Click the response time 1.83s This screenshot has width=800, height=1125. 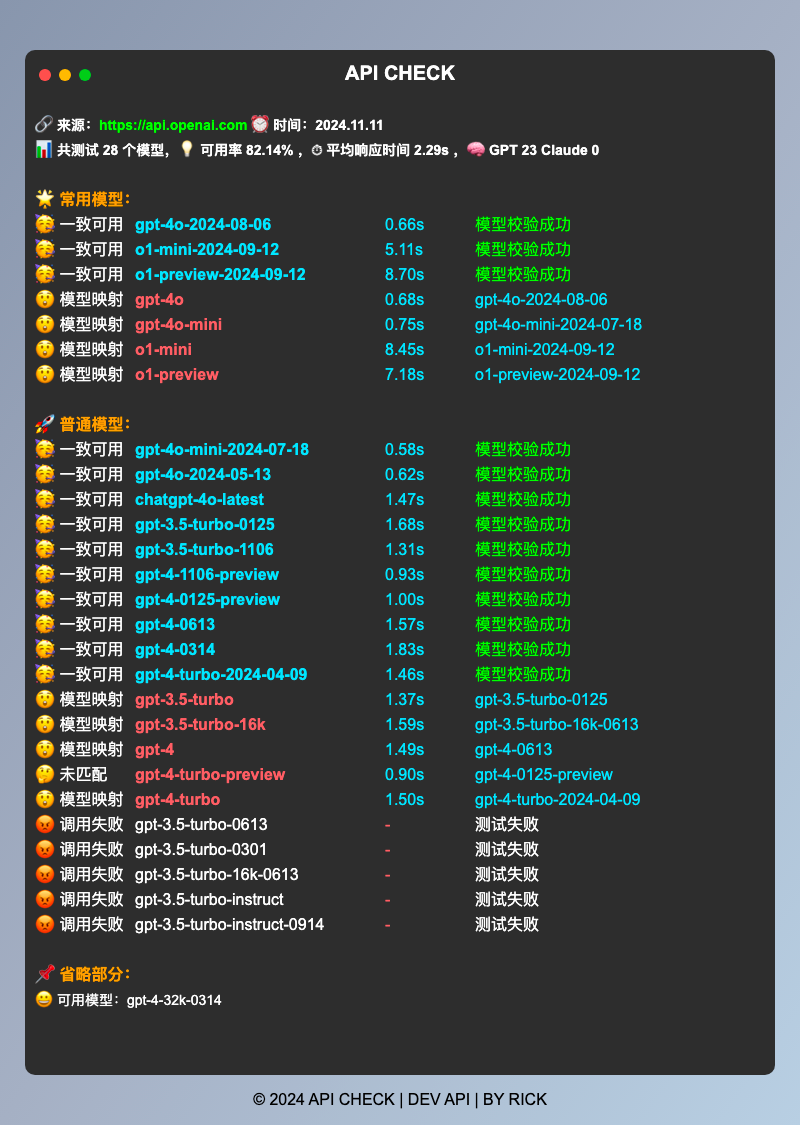404,649
